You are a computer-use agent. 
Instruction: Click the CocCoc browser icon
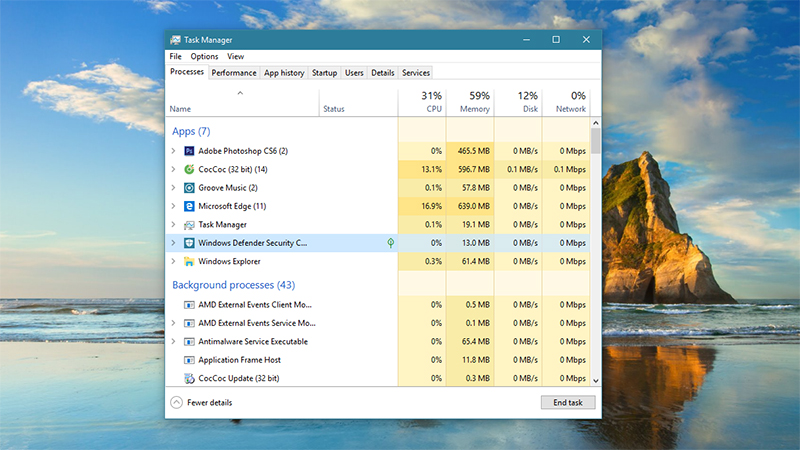coord(189,169)
